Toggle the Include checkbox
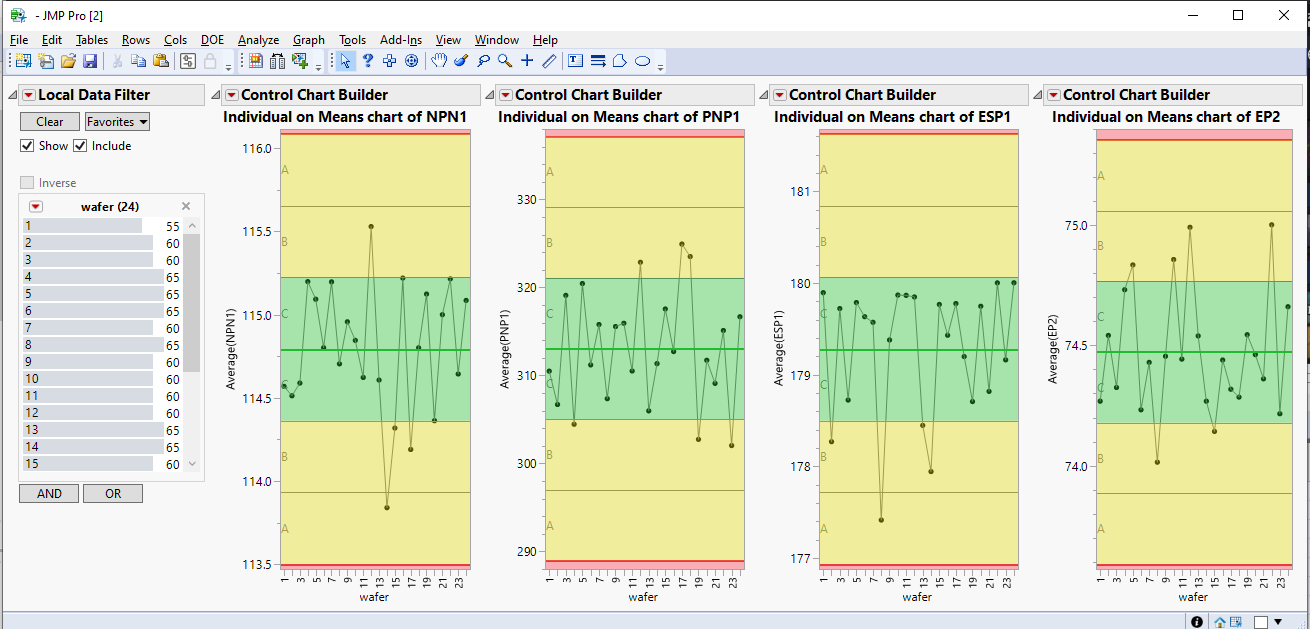Image resolution: width=1310 pixels, height=629 pixels. 79,145
